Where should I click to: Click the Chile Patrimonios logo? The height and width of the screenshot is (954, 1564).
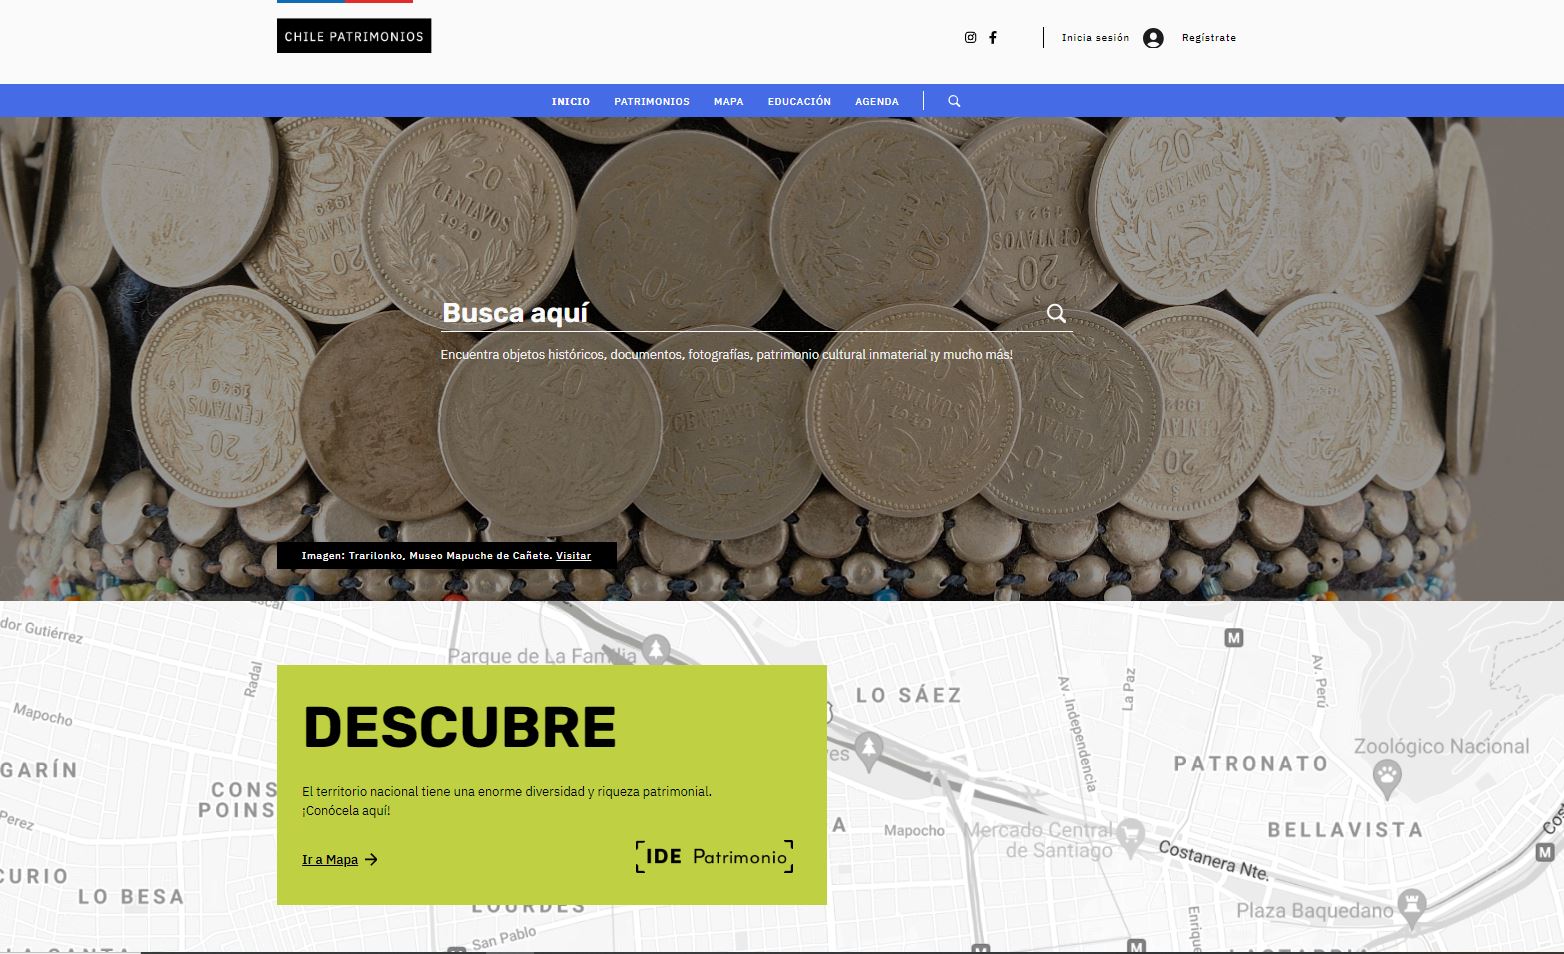point(354,36)
